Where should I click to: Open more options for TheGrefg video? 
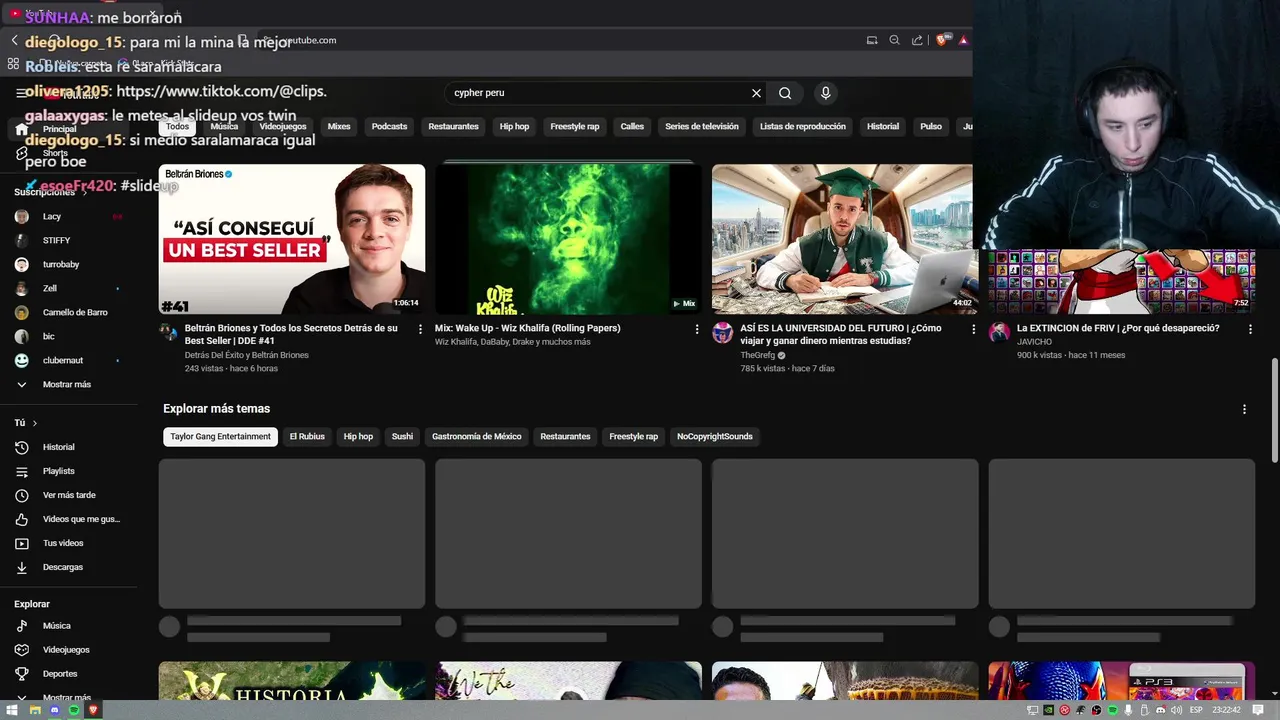coord(974,329)
